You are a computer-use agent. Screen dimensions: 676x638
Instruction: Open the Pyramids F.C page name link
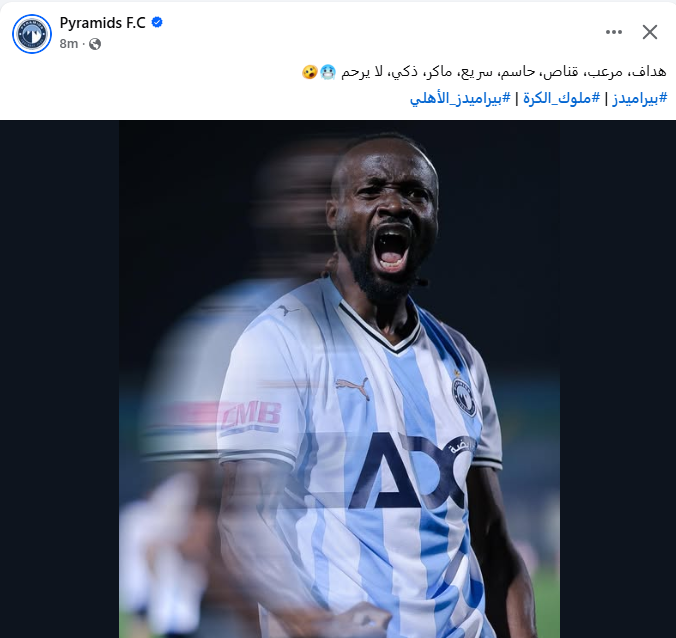click(103, 22)
